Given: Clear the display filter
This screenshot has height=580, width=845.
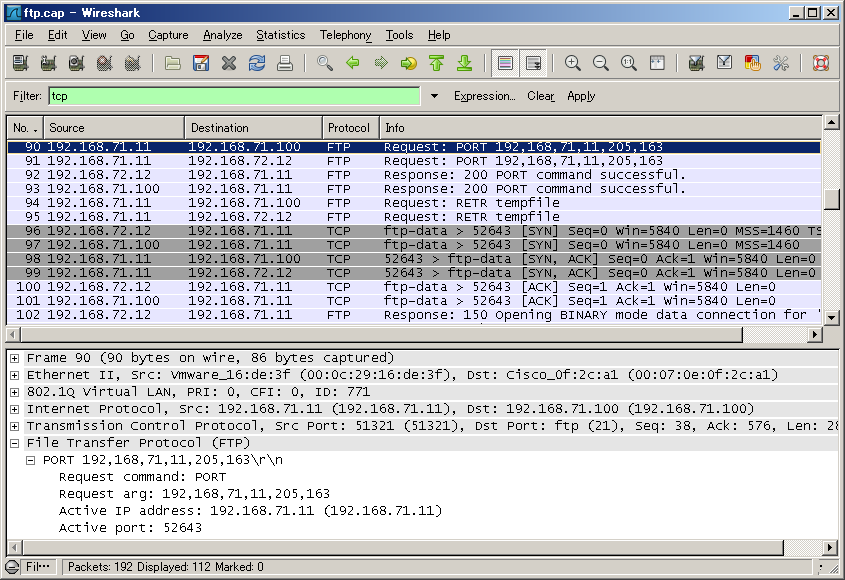Looking at the screenshot, I should click(541, 96).
